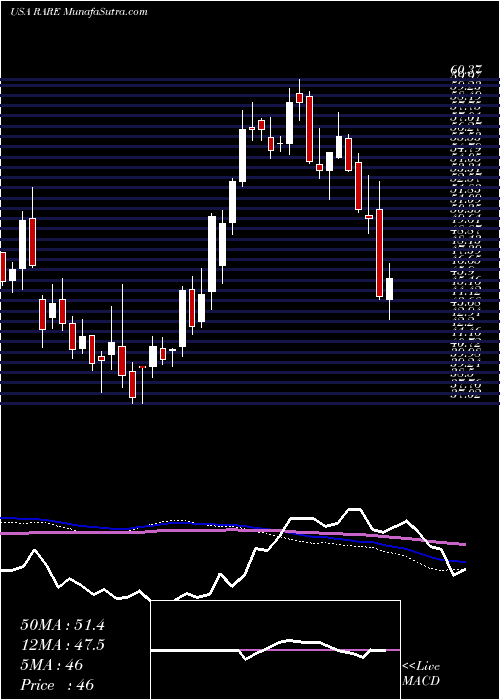Open the Live MACD inset chart
The image size is (500, 700).
[x=275, y=650]
